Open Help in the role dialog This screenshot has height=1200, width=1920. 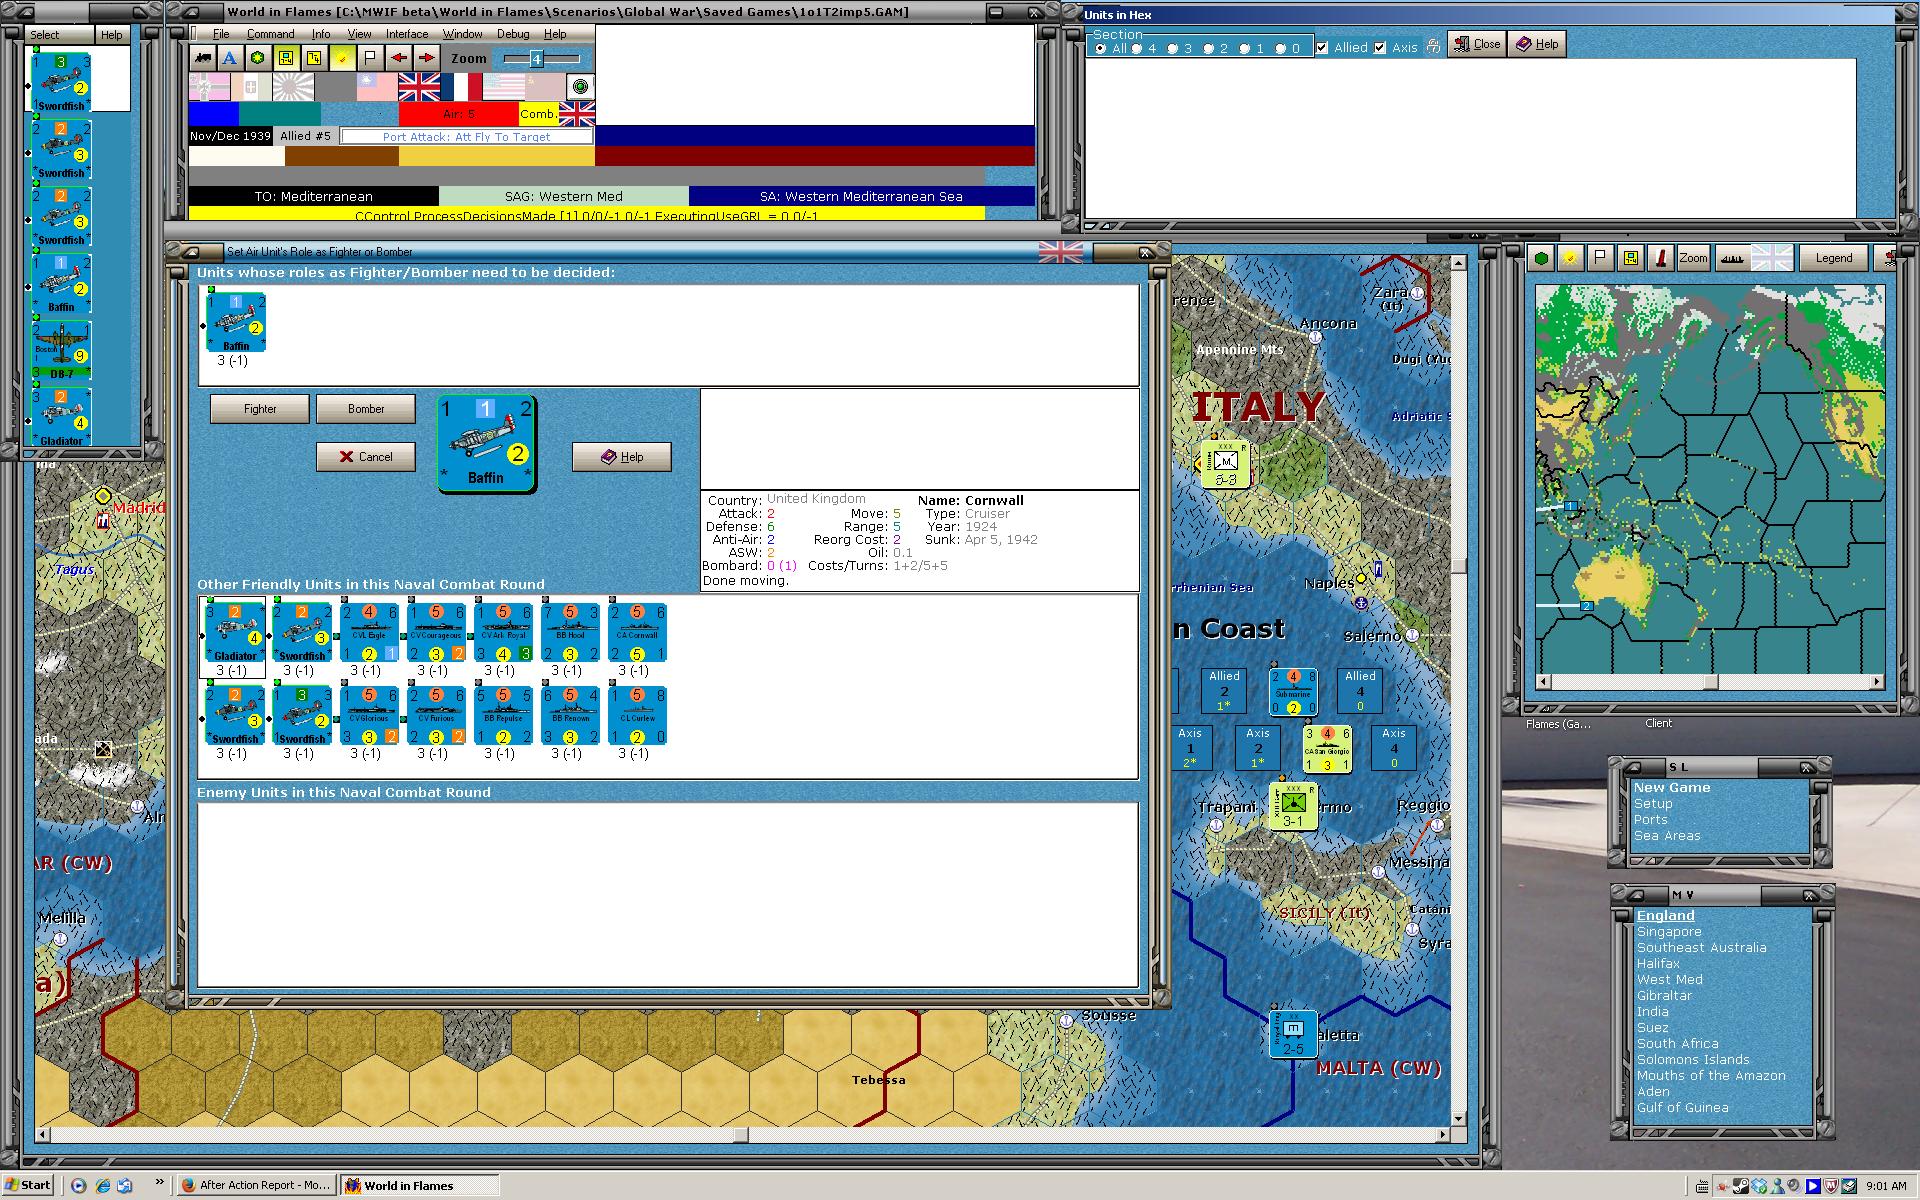click(622, 457)
